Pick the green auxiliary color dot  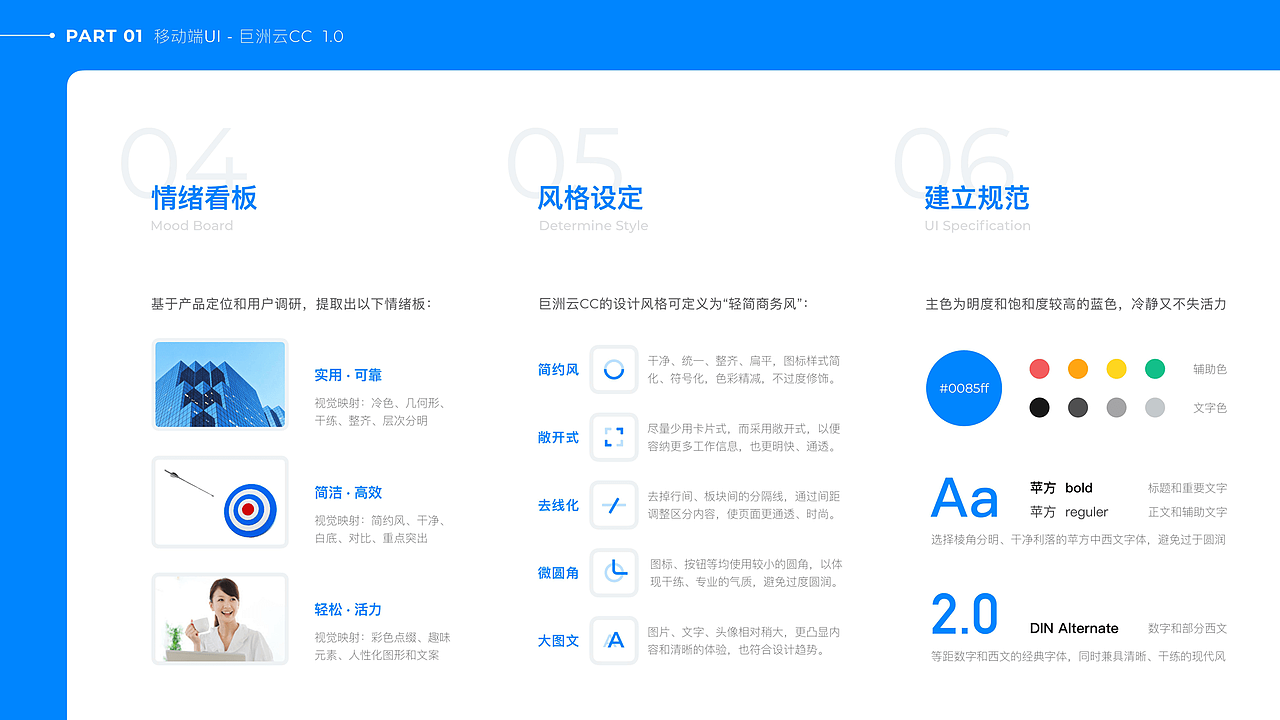pyautogui.click(x=1155, y=369)
